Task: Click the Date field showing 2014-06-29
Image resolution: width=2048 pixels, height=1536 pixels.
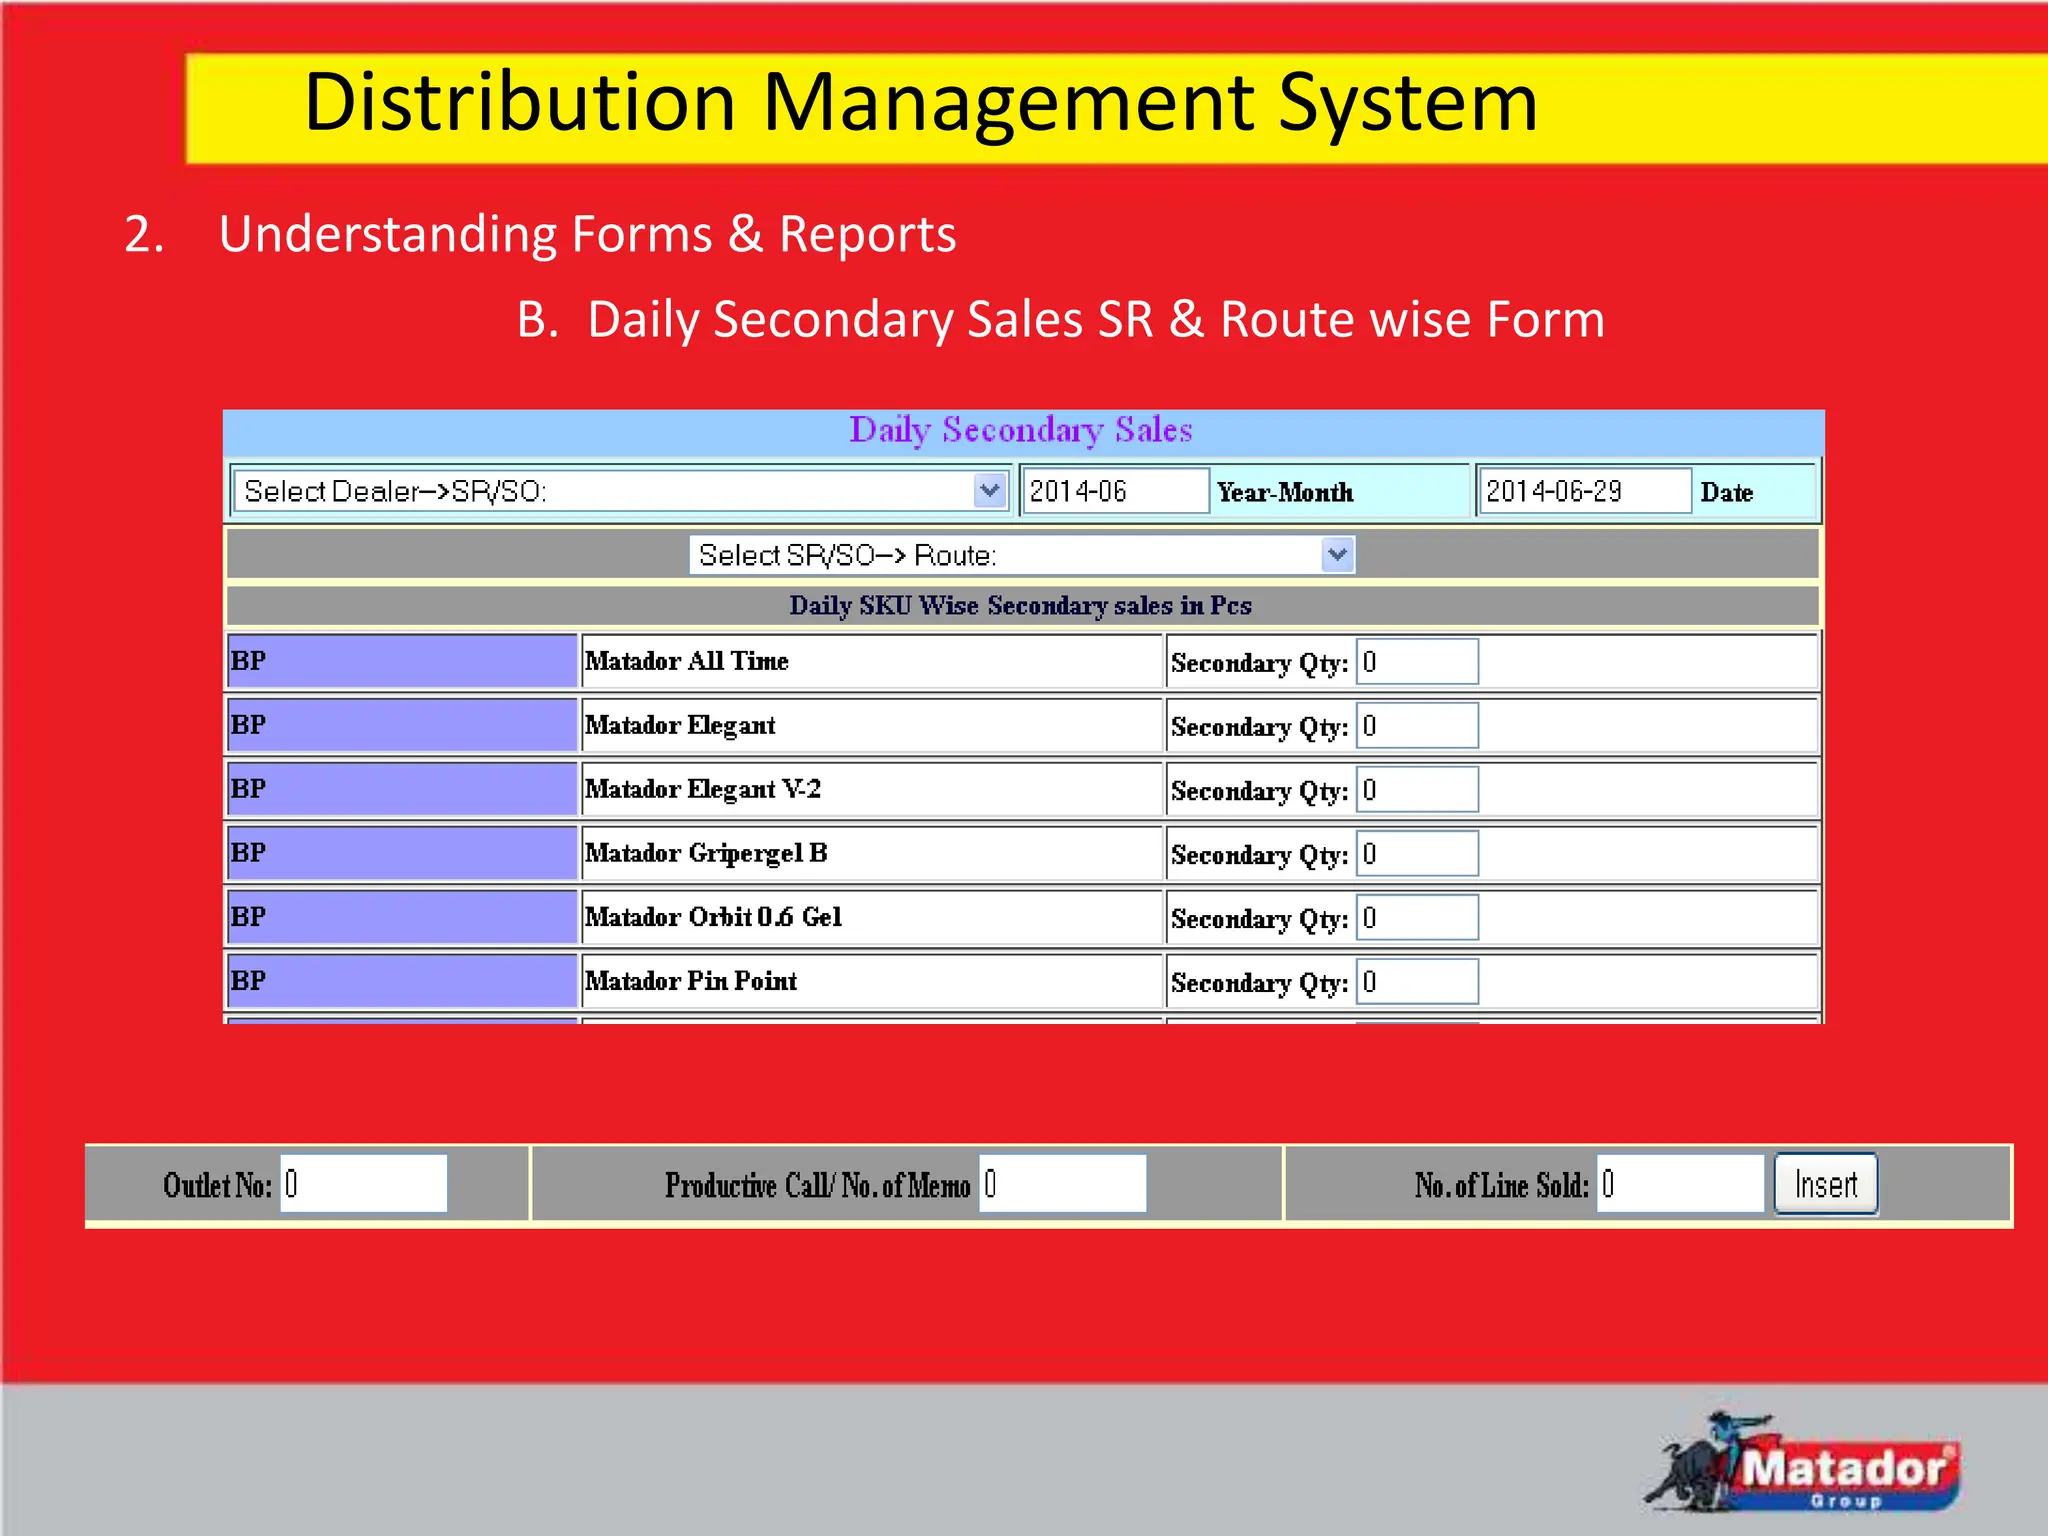Action: tap(1584, 491)
